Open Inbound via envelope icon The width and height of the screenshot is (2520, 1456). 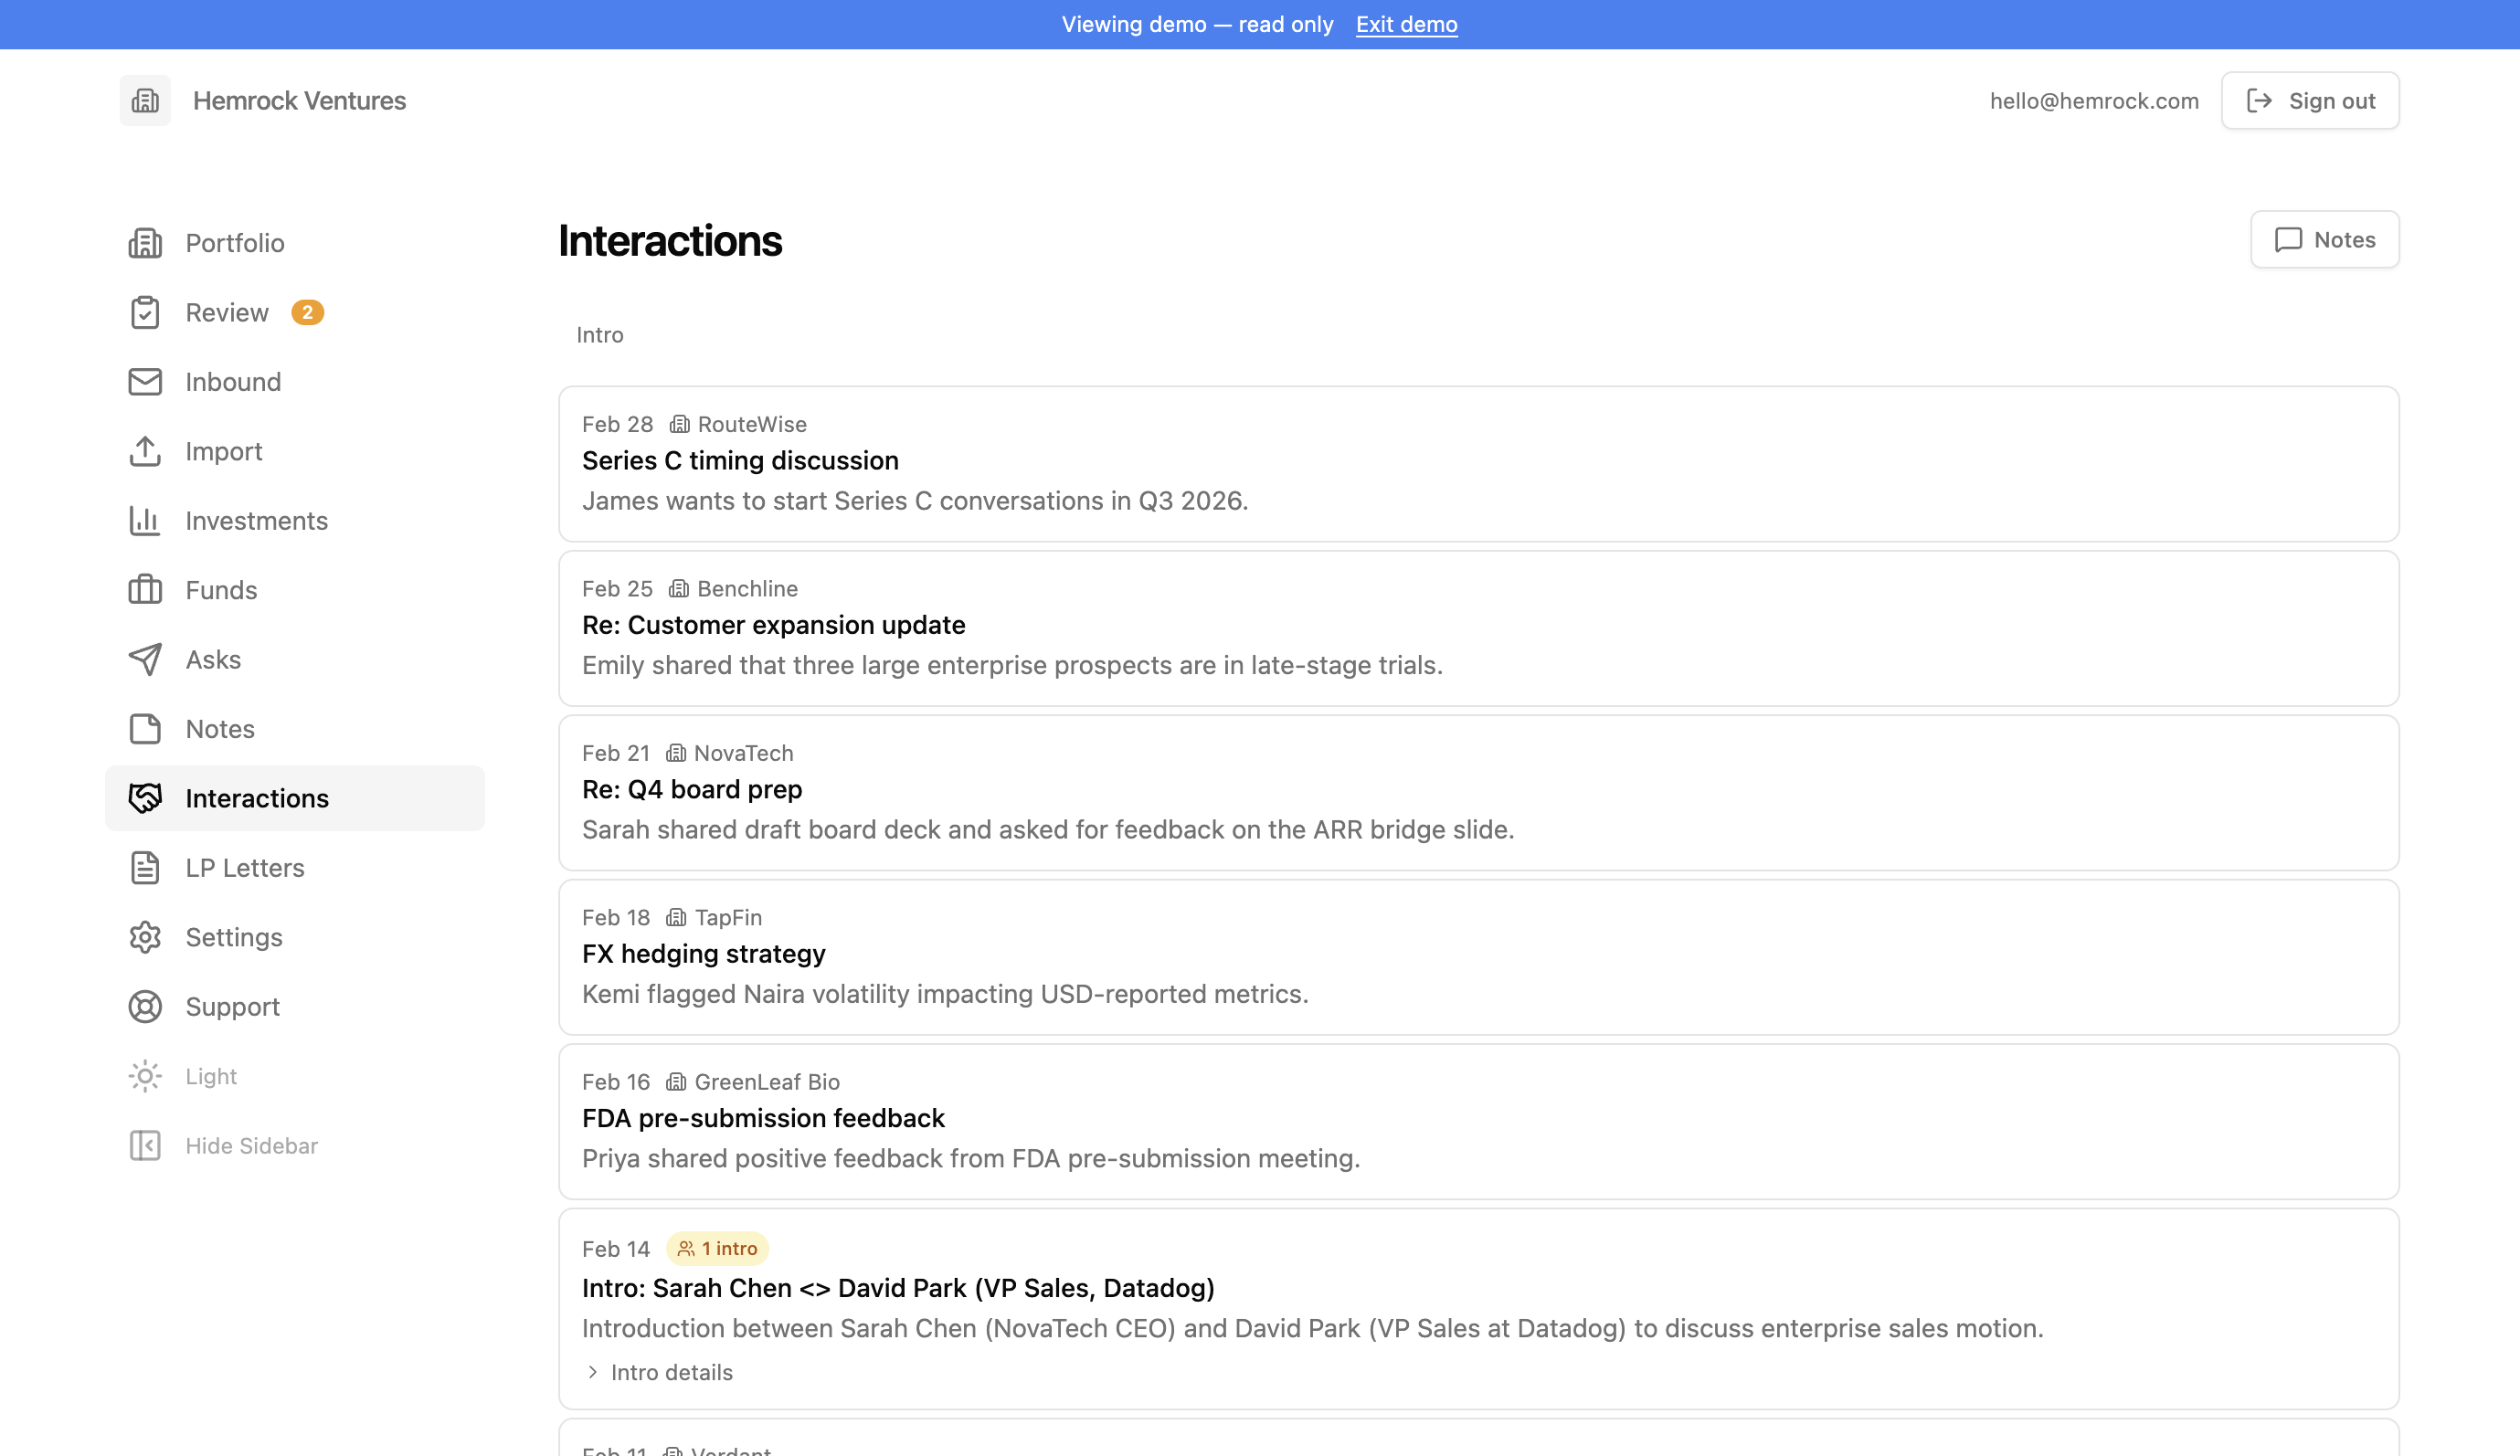(145, 382)
